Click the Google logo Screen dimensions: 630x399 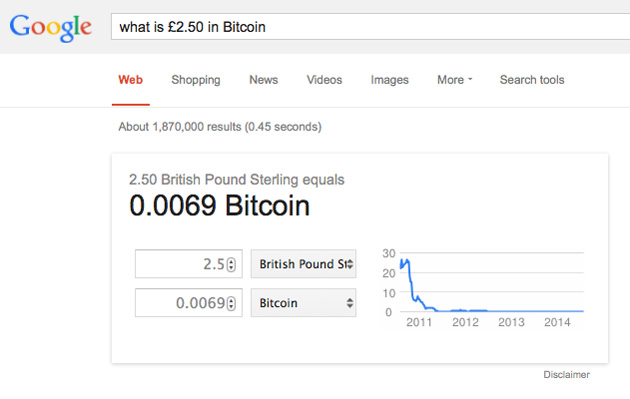point(51,28)
